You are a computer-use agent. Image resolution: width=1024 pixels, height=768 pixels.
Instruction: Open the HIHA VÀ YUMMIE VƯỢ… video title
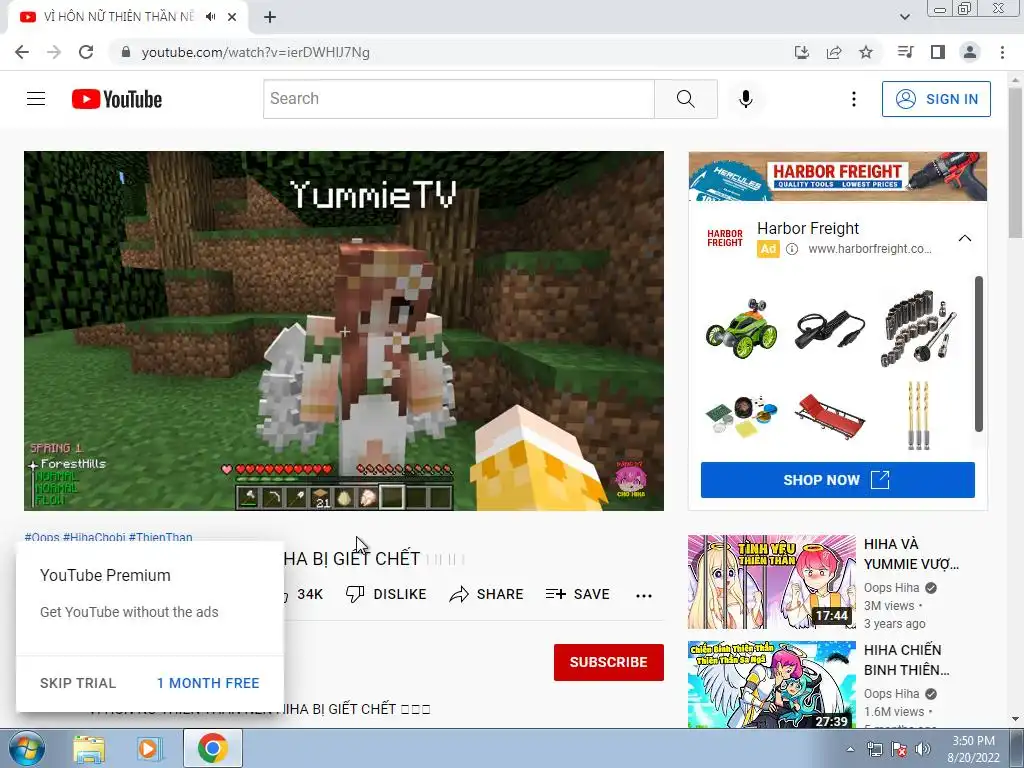click(911, 554)
